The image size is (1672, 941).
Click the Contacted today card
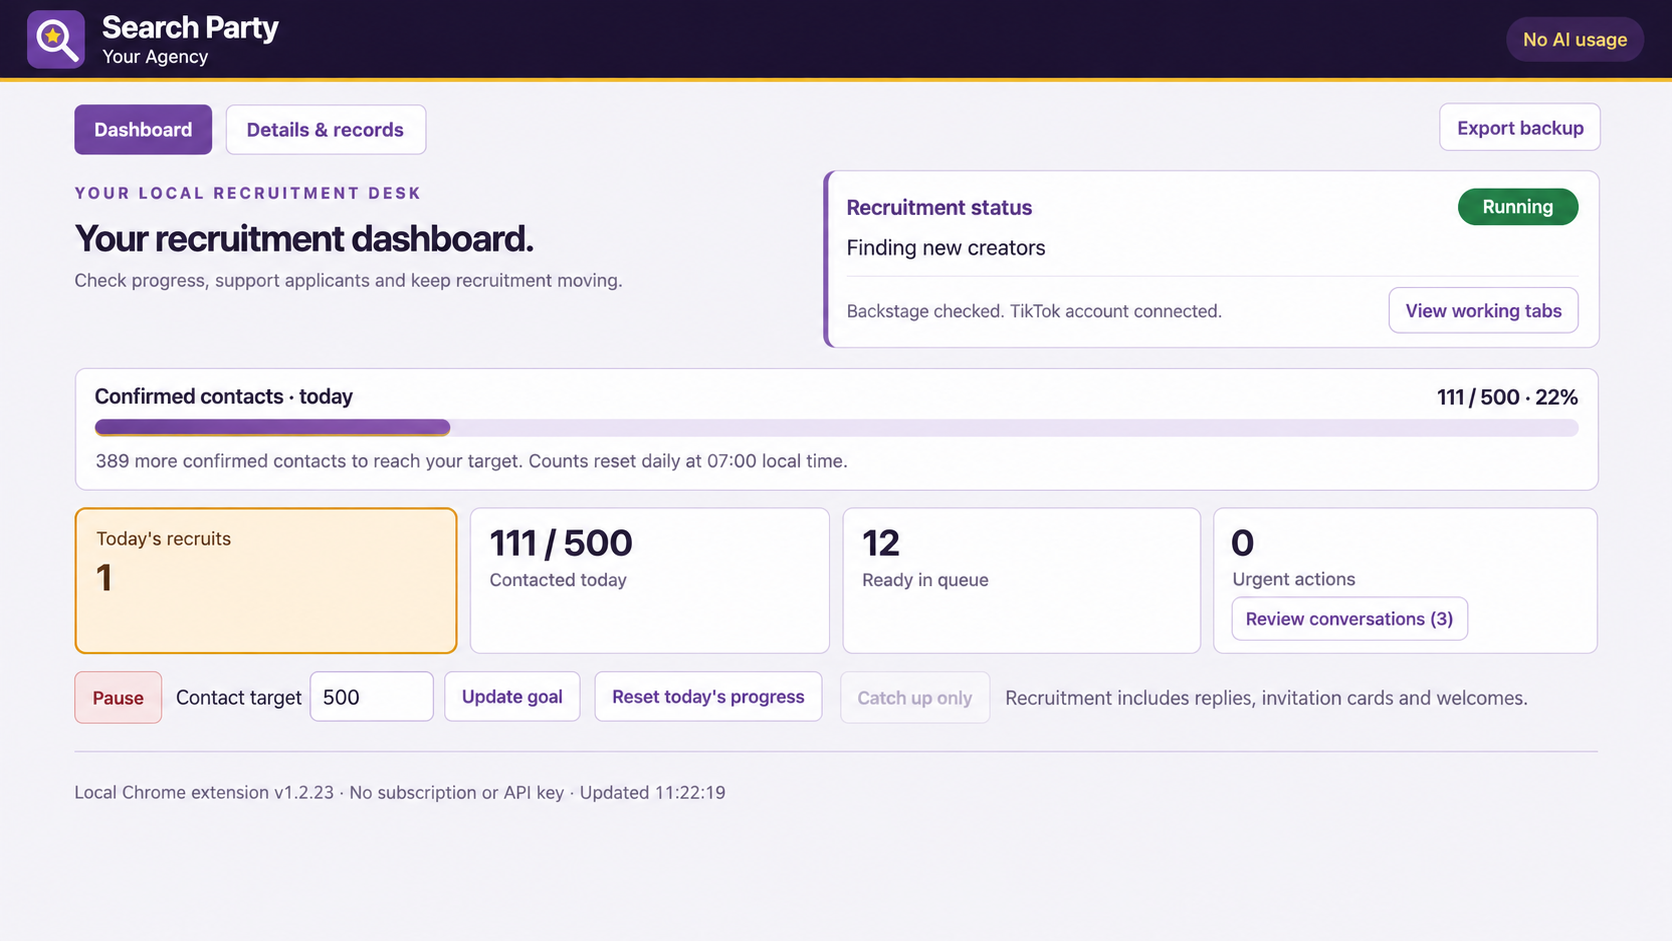[650, 580]
